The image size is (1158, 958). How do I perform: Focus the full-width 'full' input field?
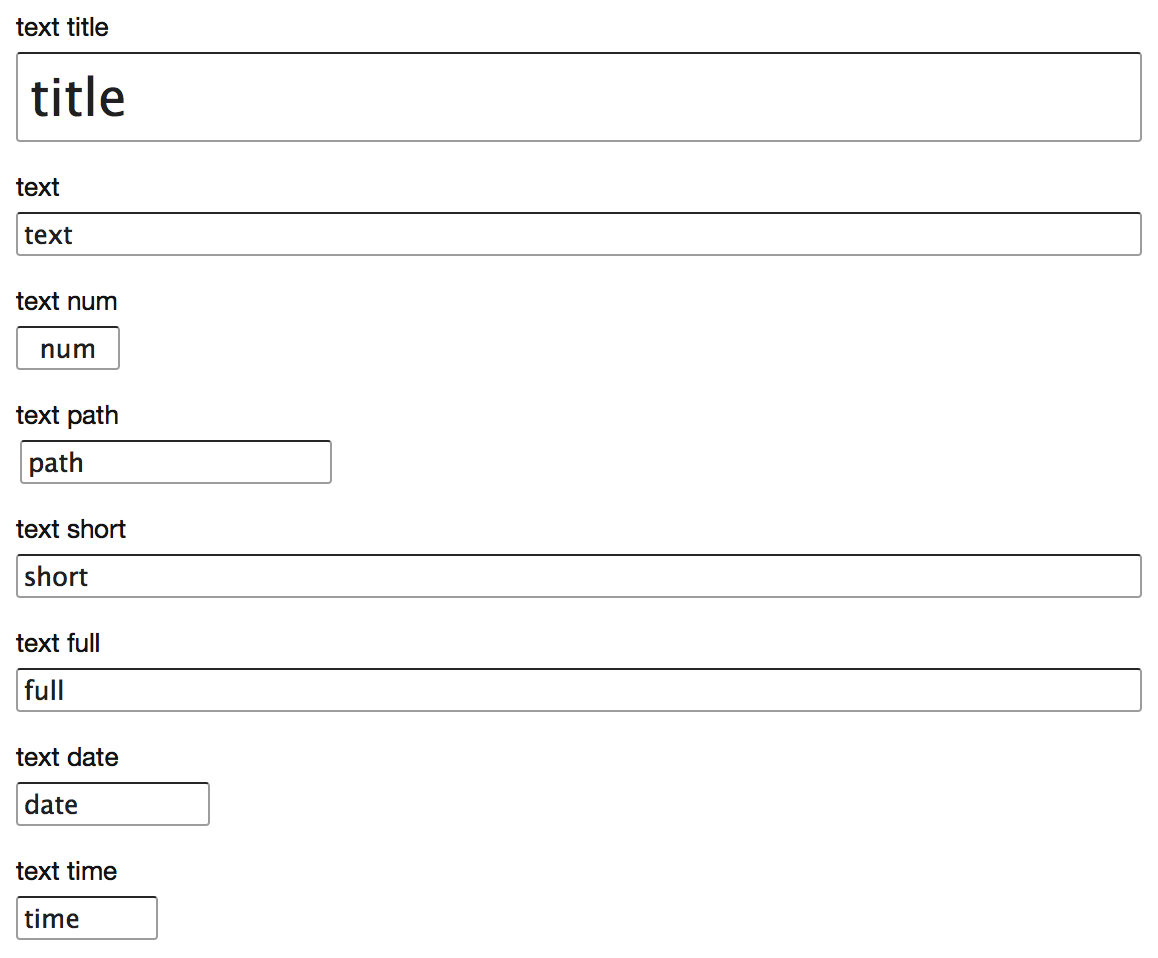click(579, 690)
